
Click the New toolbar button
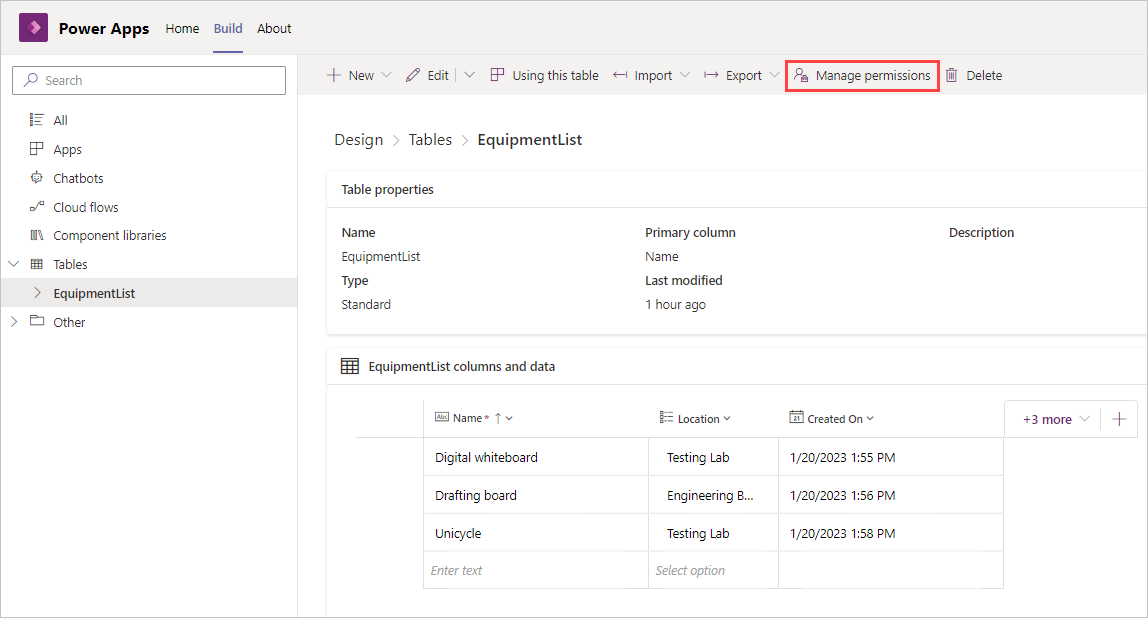pos(359,75)
